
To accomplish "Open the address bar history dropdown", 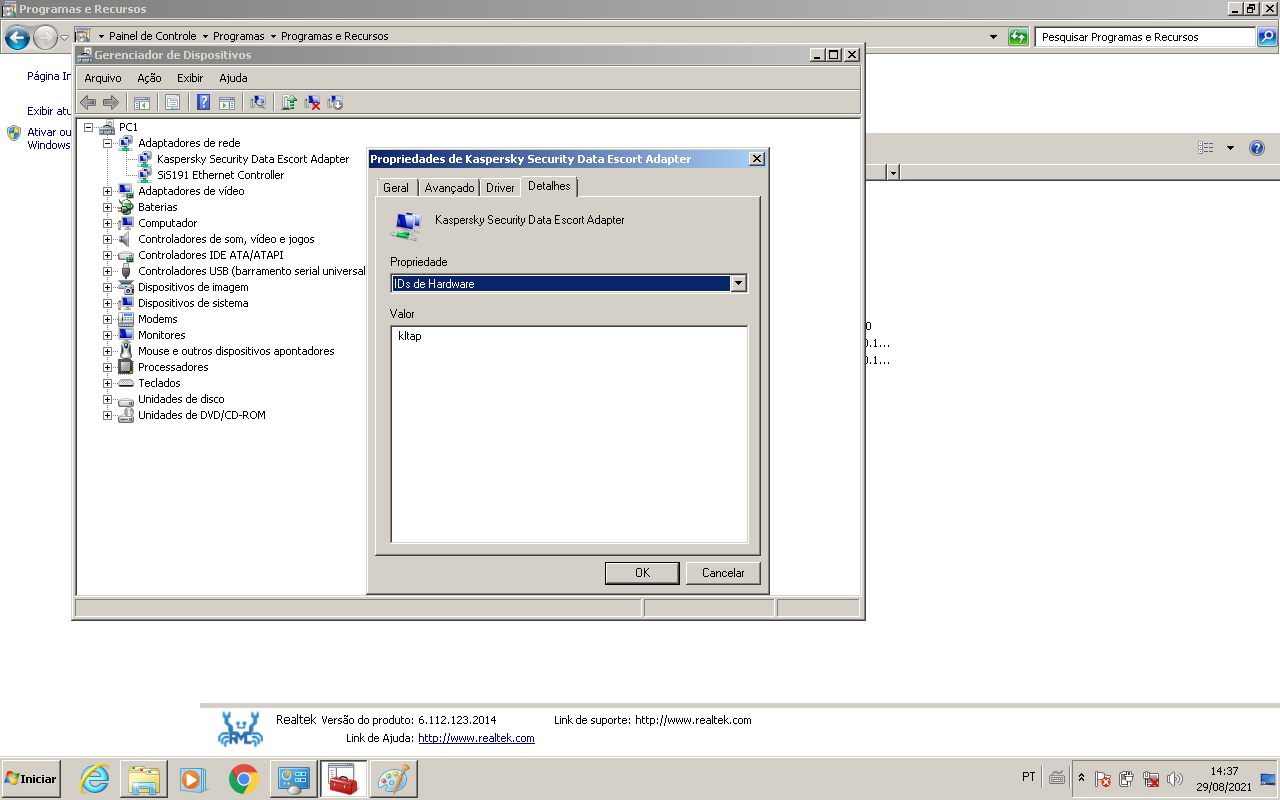I will pyautogui.click(x=993, y=37).
